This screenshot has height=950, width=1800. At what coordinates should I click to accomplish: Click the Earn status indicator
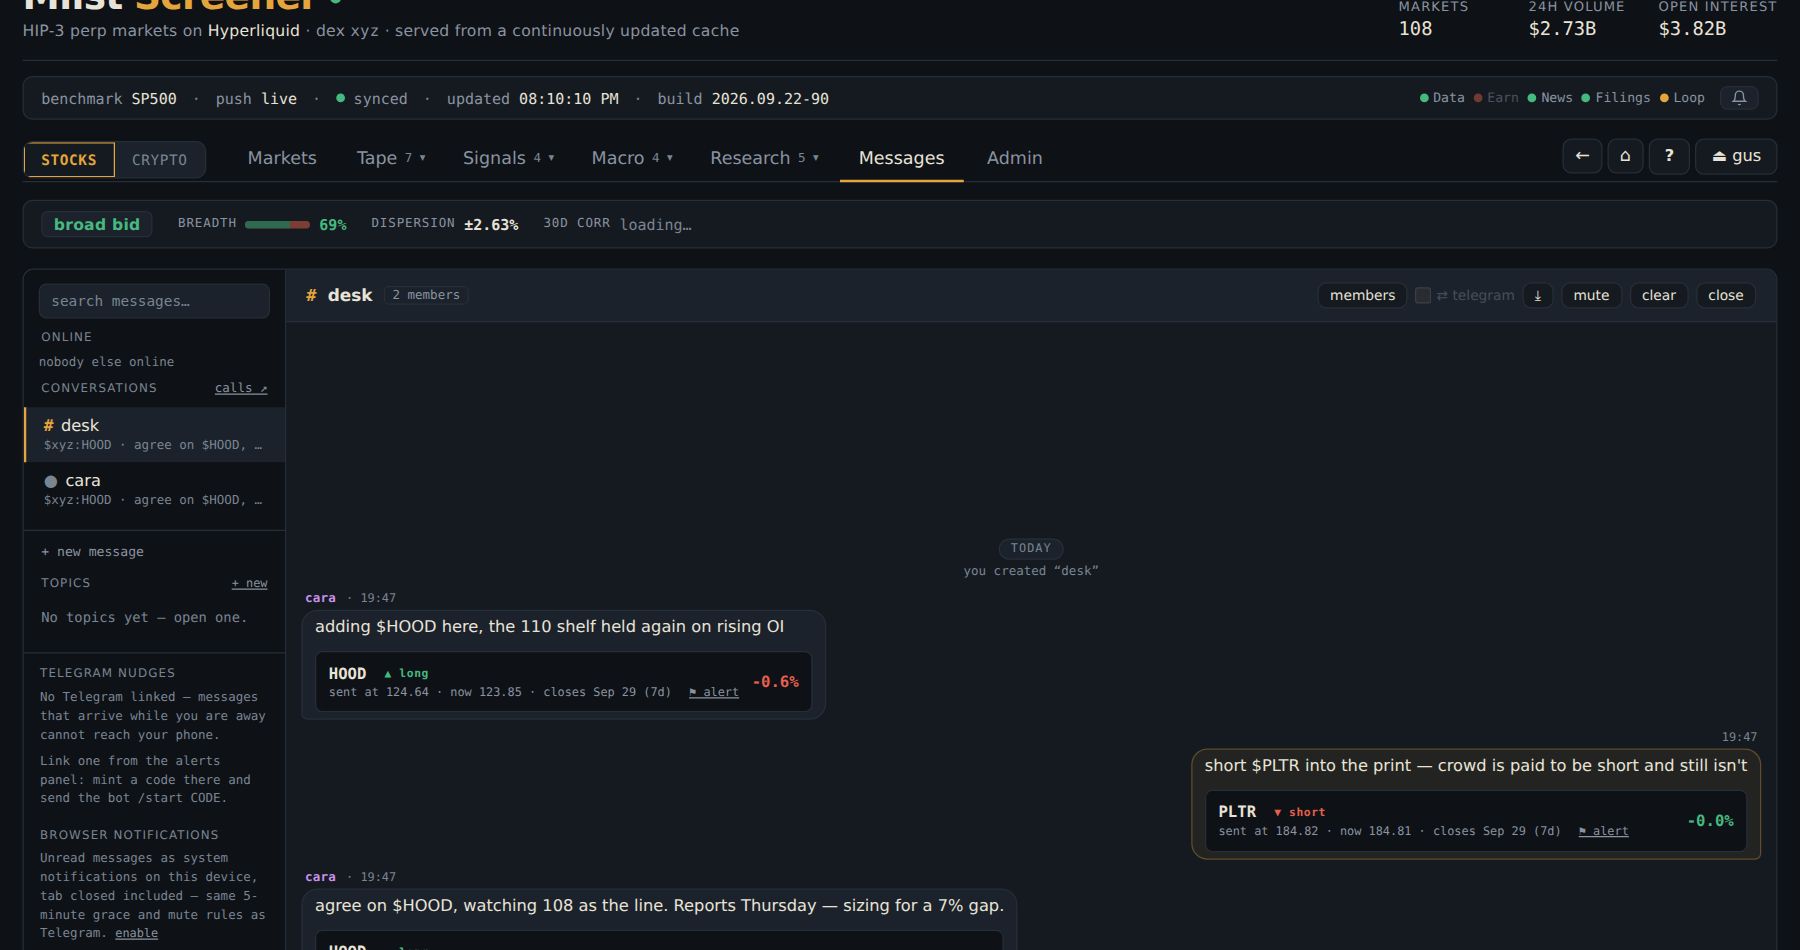(1496, 98)
